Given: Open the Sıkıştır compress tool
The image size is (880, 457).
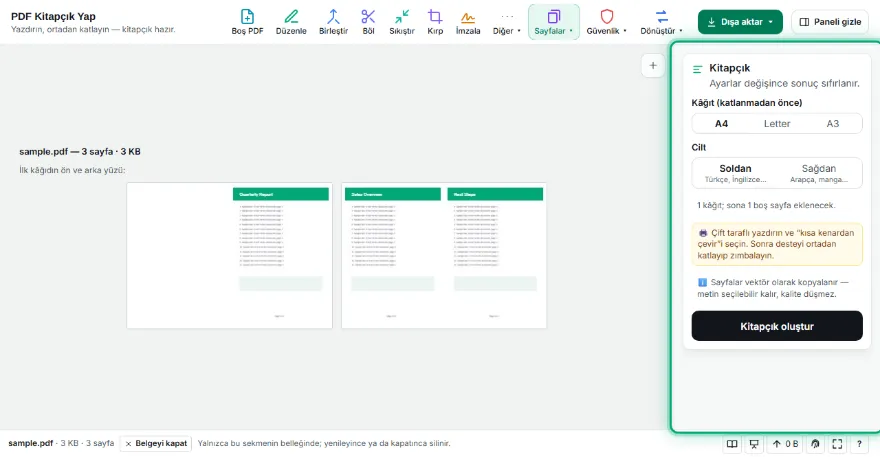Looking at the screenshot, I should pos(402,22).
